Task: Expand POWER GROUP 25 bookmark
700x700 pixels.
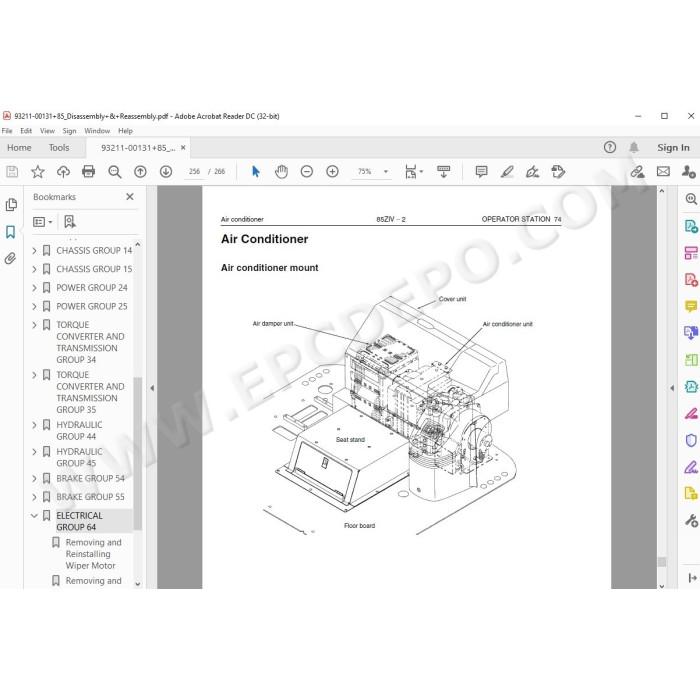Action: coord(34,306)
